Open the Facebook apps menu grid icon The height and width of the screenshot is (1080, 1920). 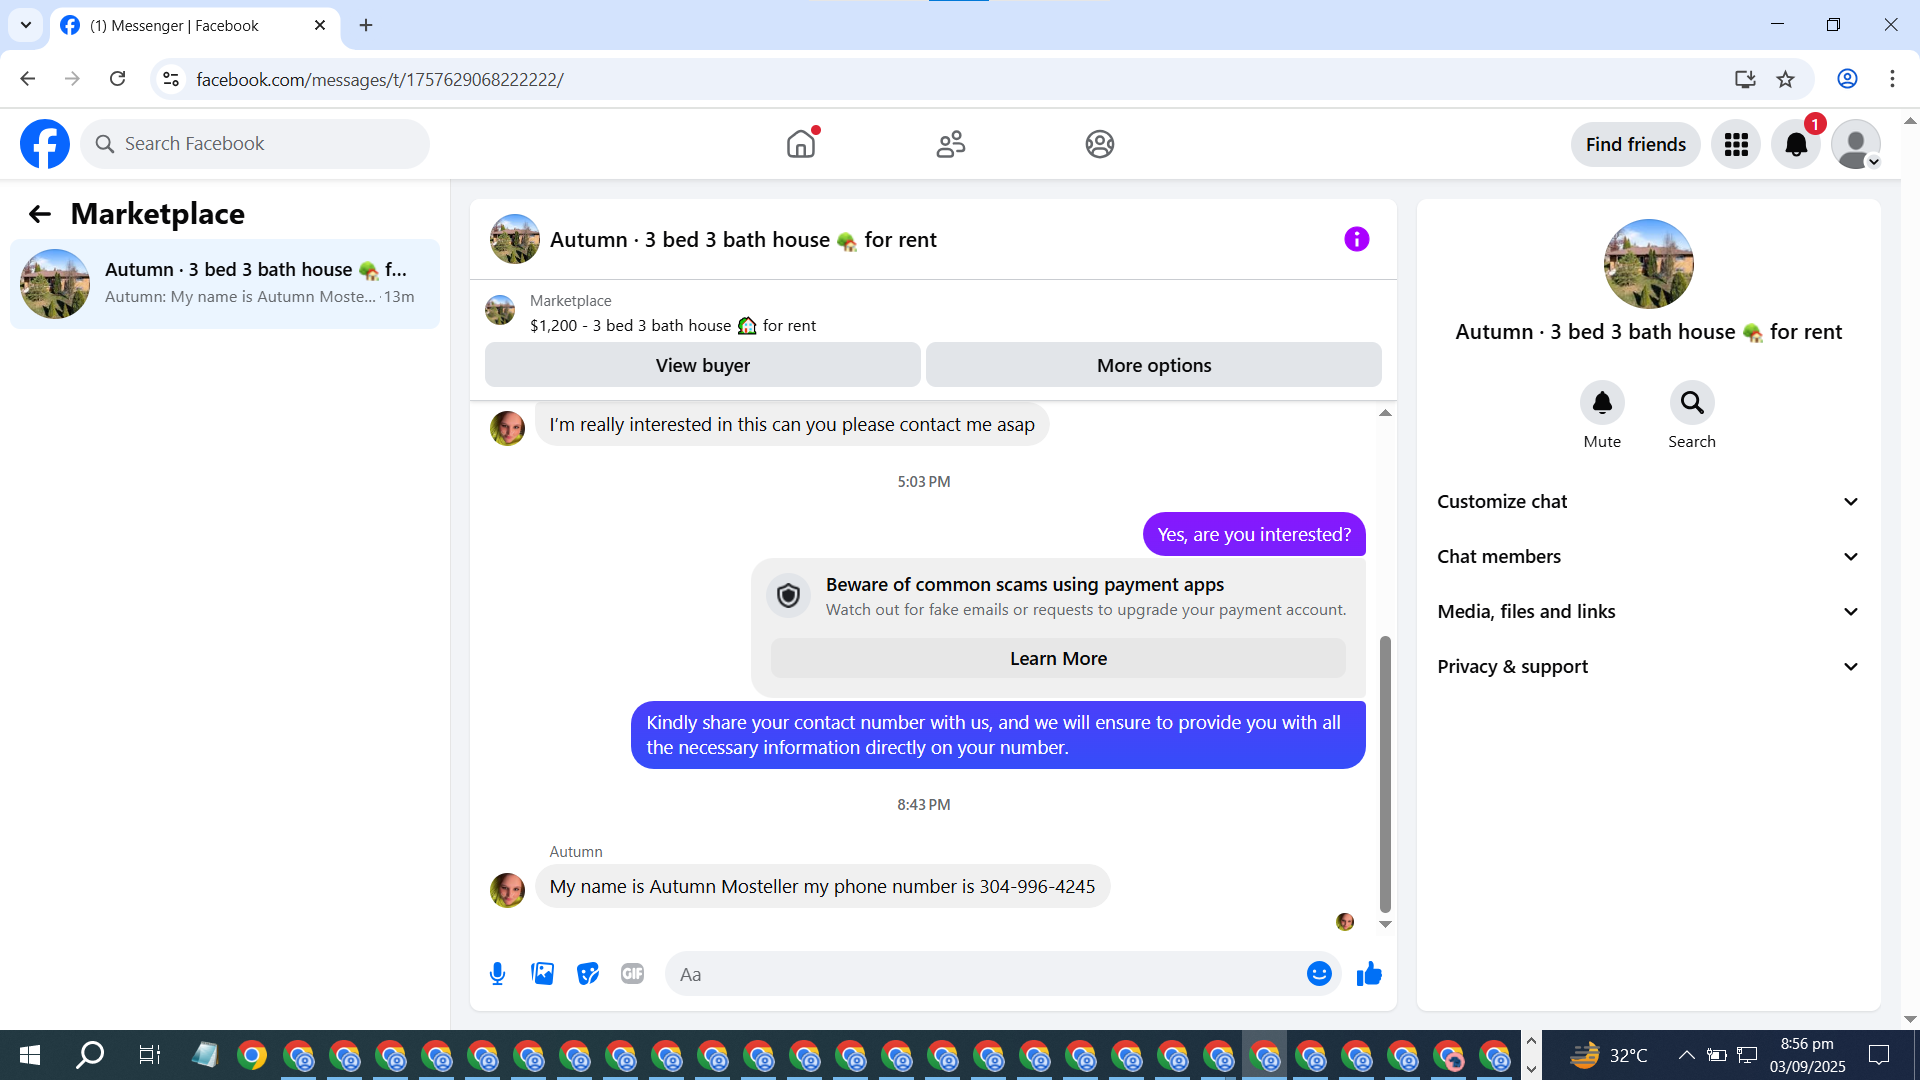click(1736, 145)
